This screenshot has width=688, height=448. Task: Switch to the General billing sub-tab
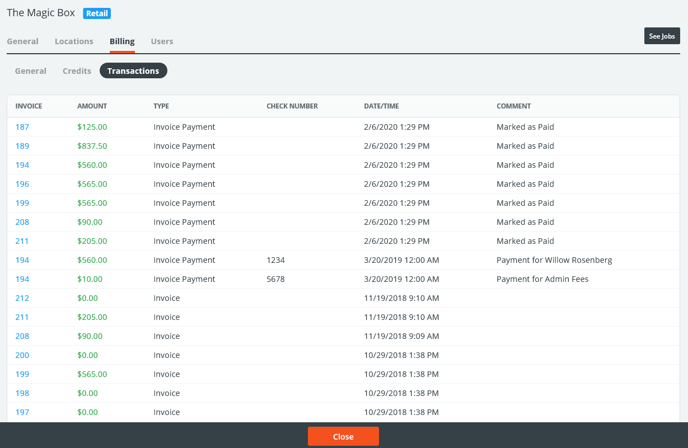pos(30,71)
